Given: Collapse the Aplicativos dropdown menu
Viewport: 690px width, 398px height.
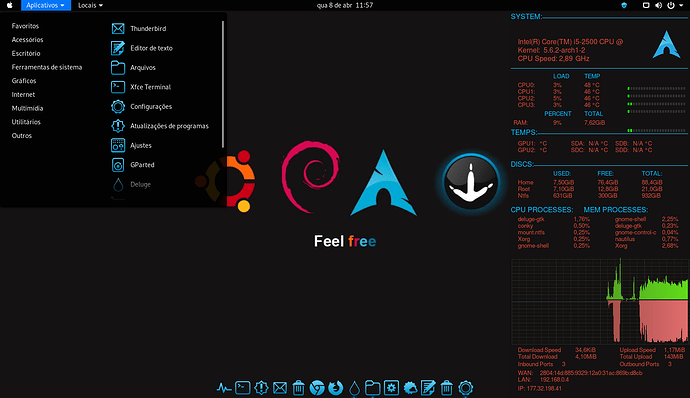Looking at the screenshot, I should 45,5.
